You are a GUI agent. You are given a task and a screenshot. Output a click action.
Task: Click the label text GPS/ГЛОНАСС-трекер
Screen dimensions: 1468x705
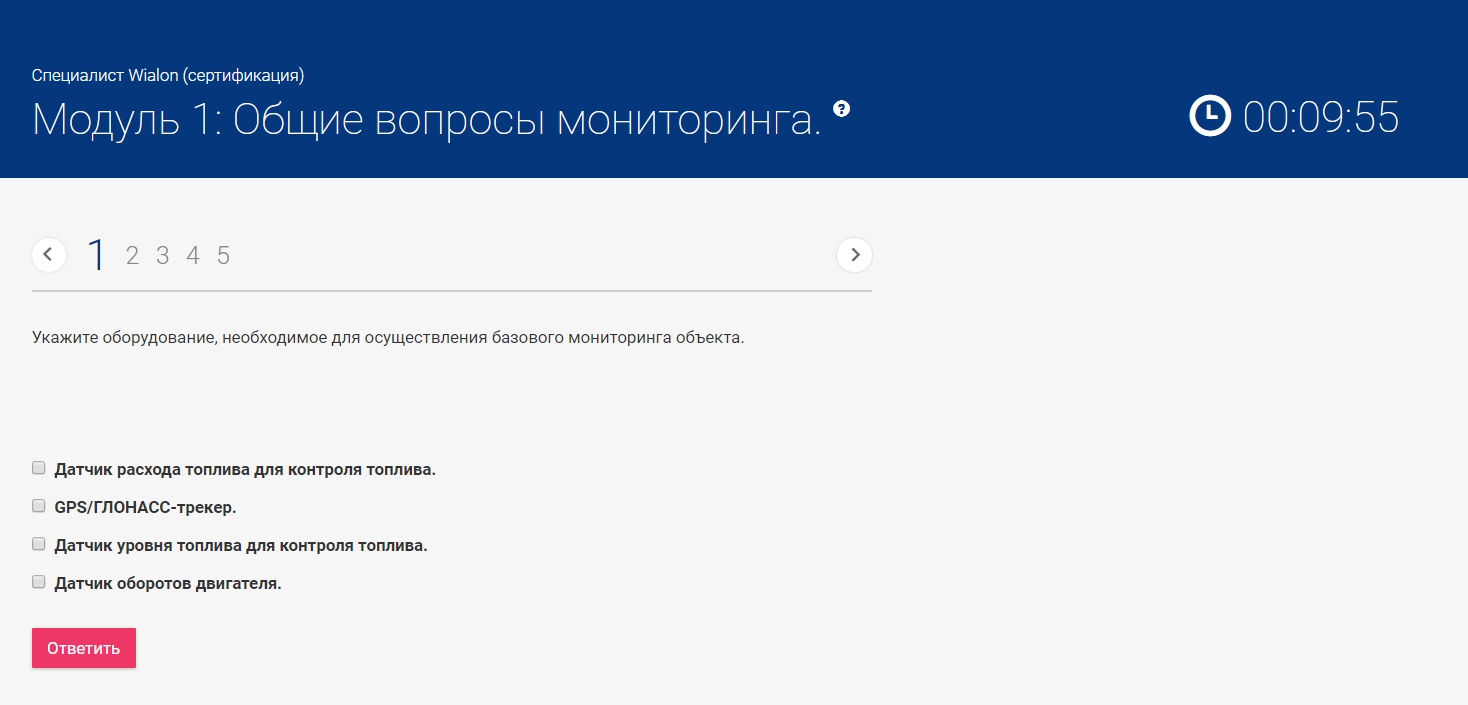[145, 506]
